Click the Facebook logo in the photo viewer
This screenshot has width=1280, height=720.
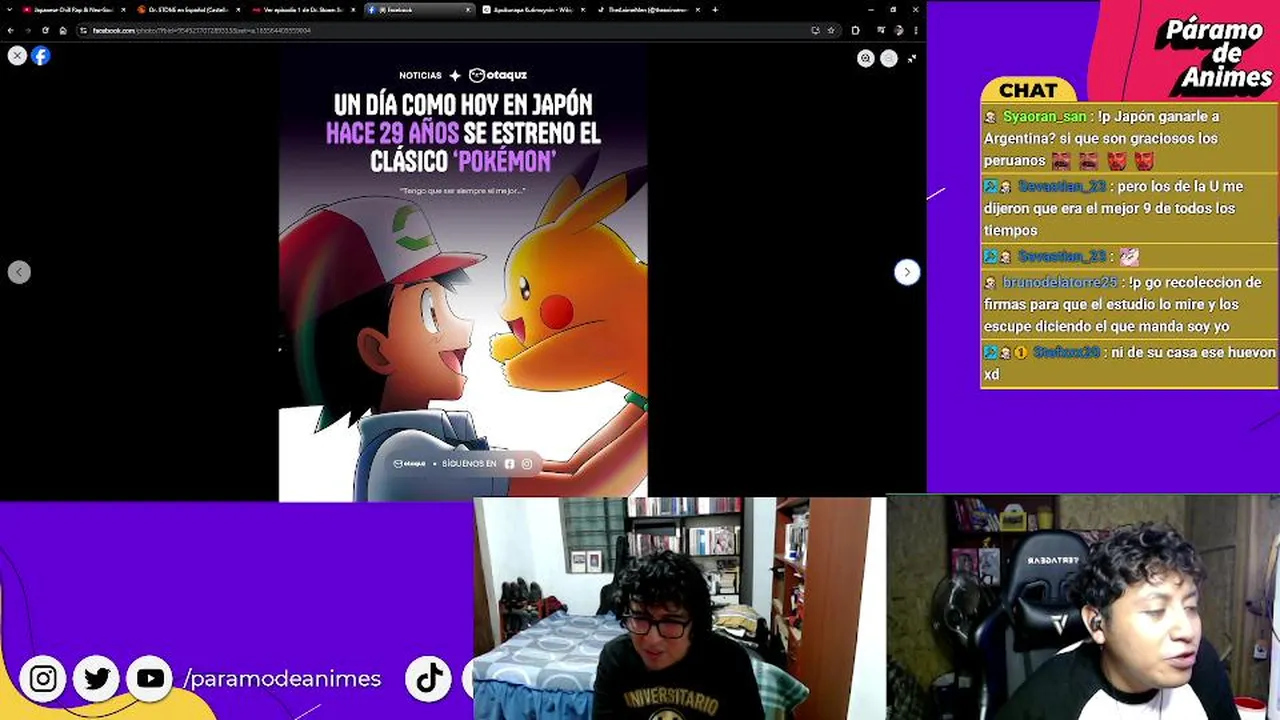(41, 56)
